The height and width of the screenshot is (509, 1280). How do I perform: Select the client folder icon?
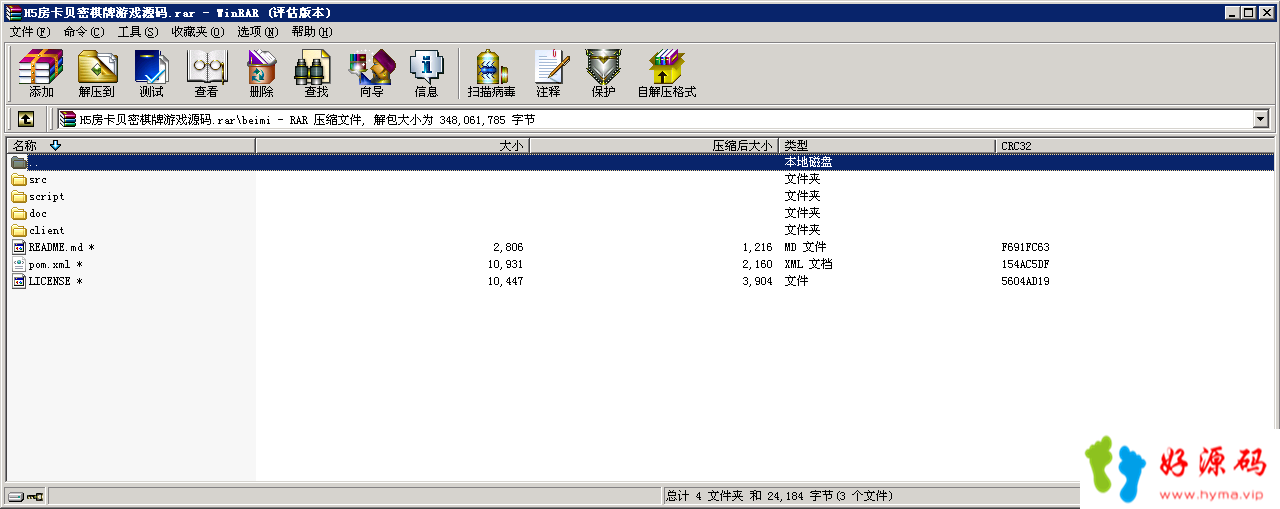(19, 231)
